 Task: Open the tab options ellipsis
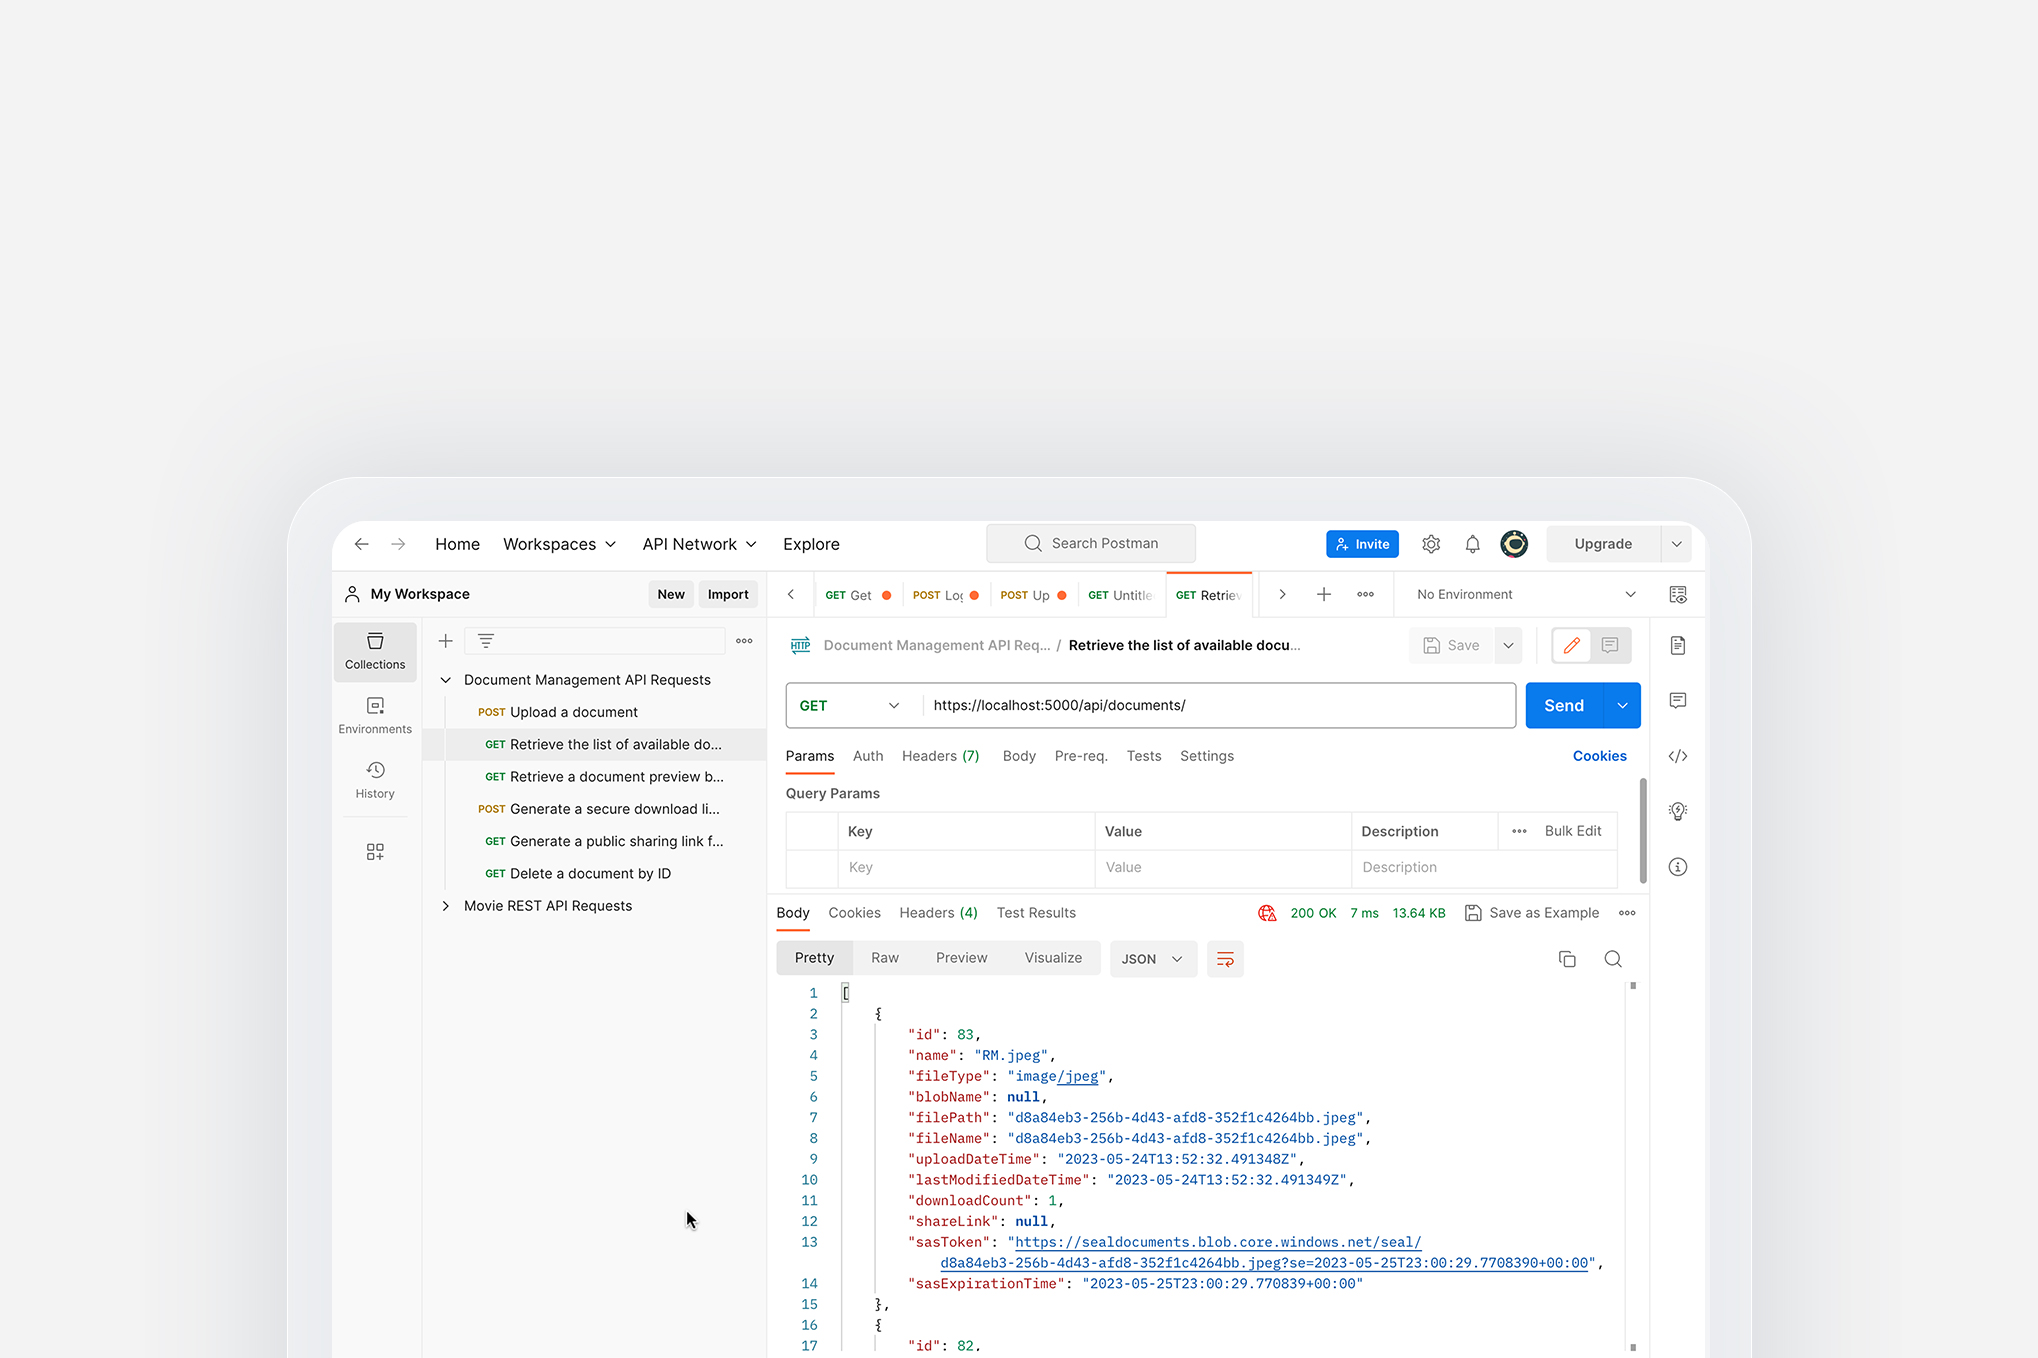click(1365, 594)
